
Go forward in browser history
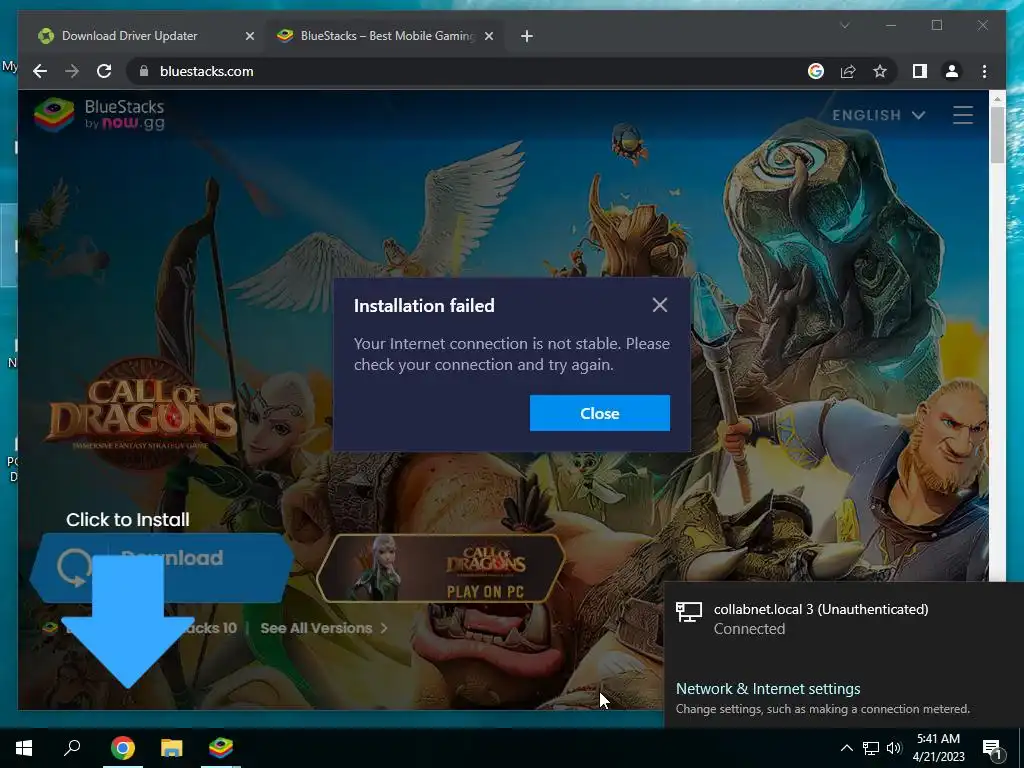click(72, 71)
